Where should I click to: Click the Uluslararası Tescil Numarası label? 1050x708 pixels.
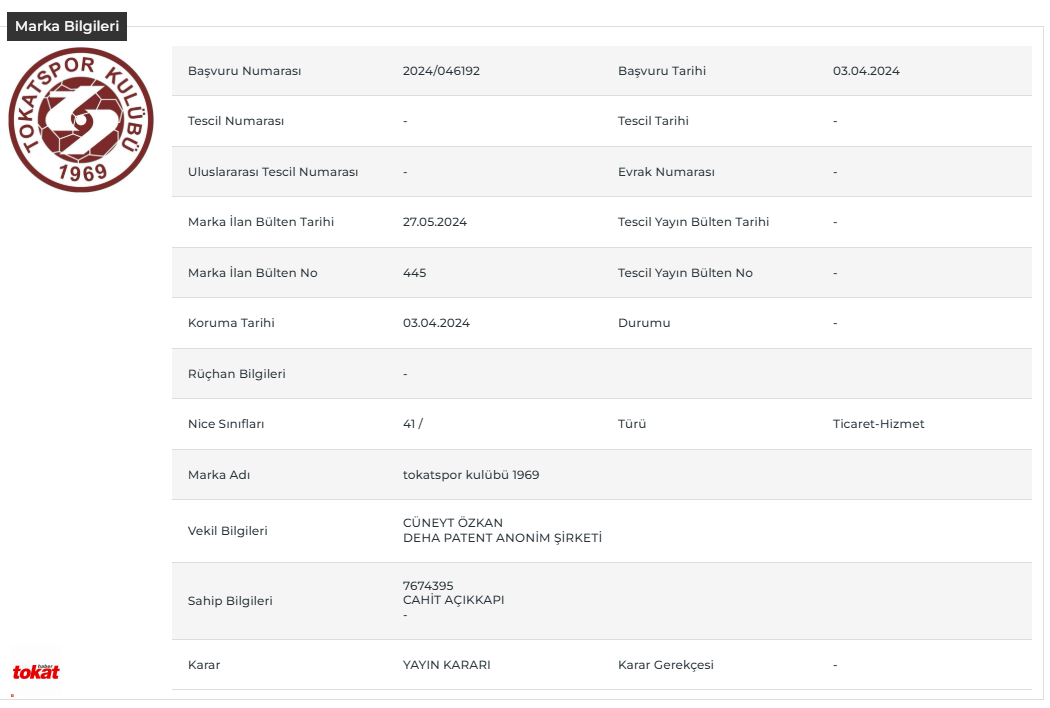click(273, 172)
